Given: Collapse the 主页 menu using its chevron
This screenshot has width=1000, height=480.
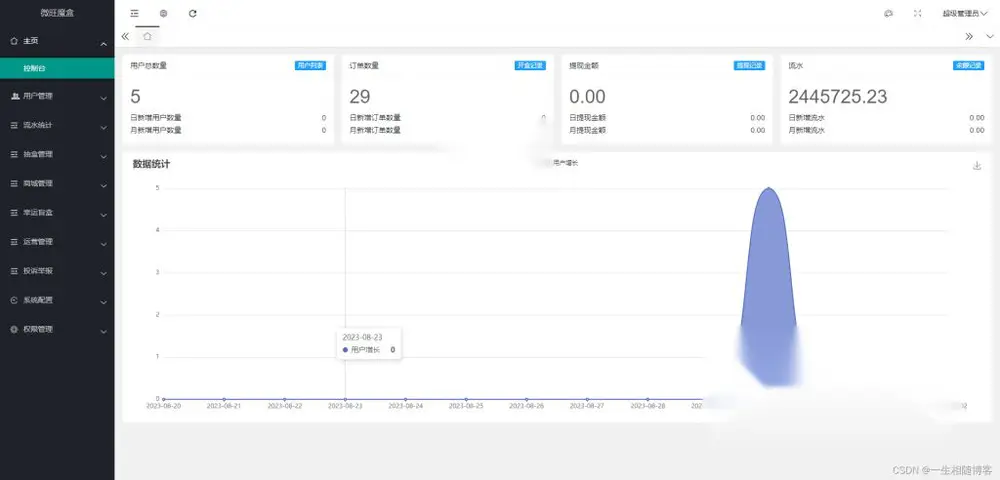Looking at the screenshot, I should 103,43.
